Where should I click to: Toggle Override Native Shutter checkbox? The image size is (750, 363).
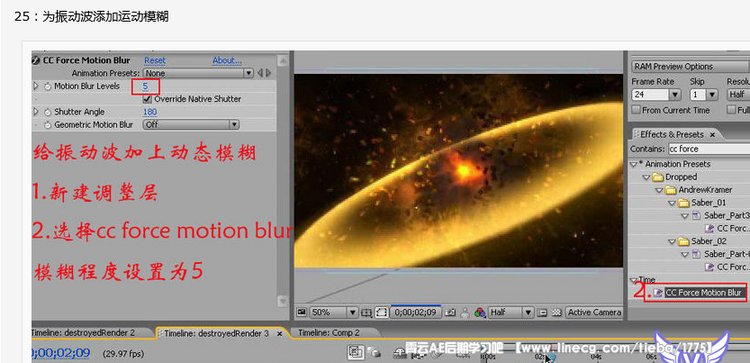point(147,99)
